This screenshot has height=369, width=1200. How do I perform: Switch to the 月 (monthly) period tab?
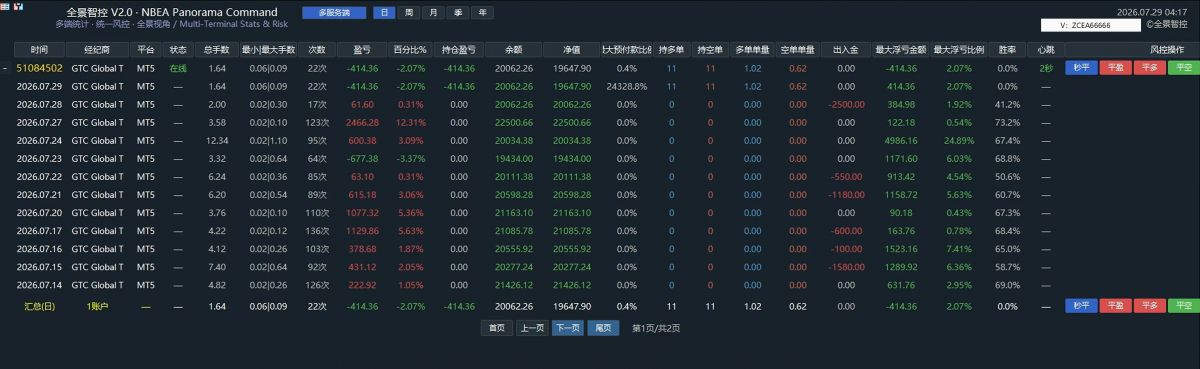(433, 13)
